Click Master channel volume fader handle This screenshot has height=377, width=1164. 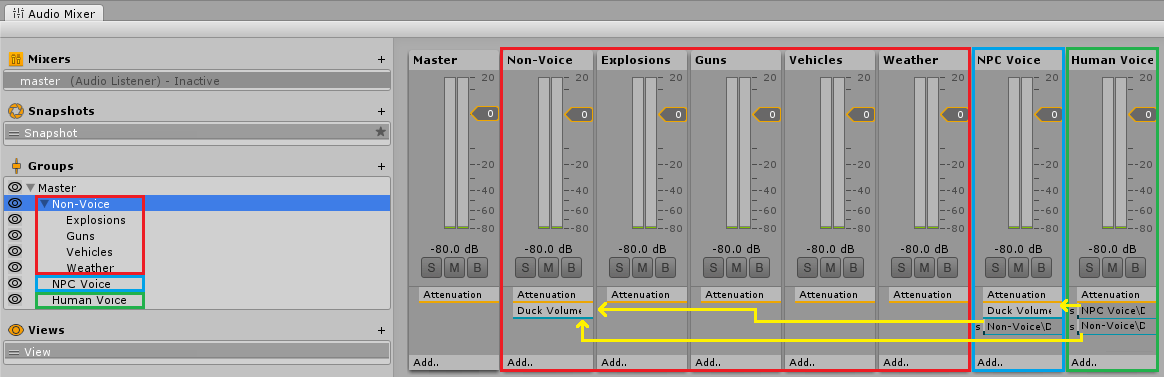click(485, 114)
